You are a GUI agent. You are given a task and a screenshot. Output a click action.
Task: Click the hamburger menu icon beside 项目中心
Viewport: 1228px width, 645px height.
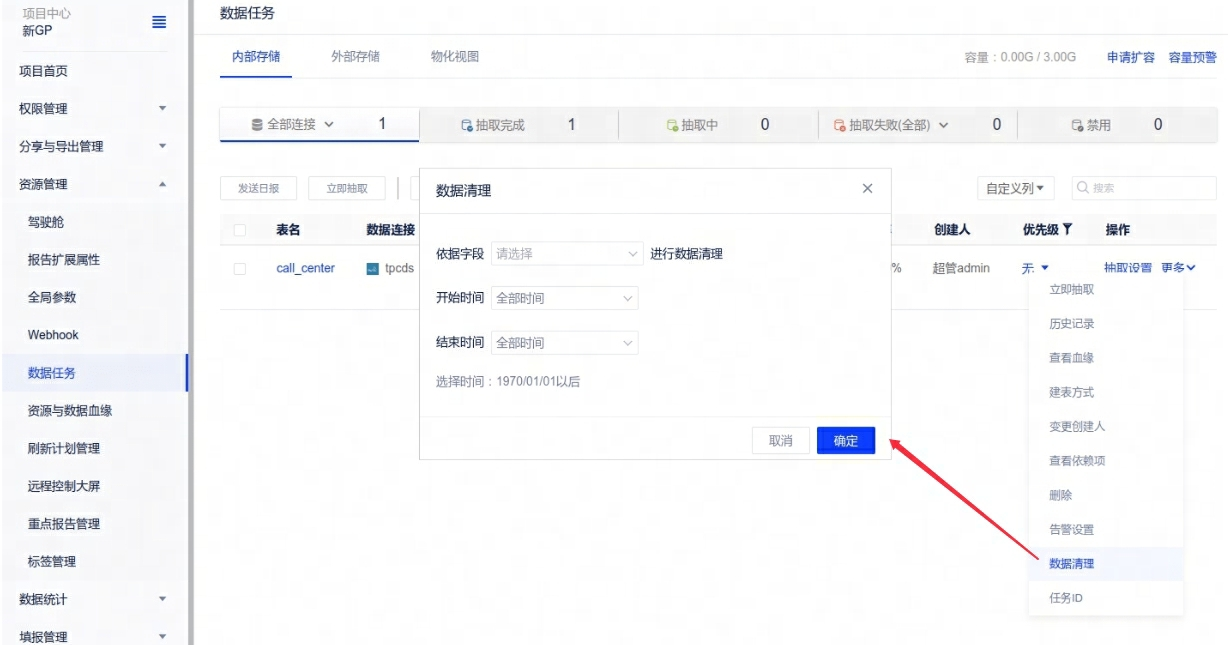(x=159, y=22)
